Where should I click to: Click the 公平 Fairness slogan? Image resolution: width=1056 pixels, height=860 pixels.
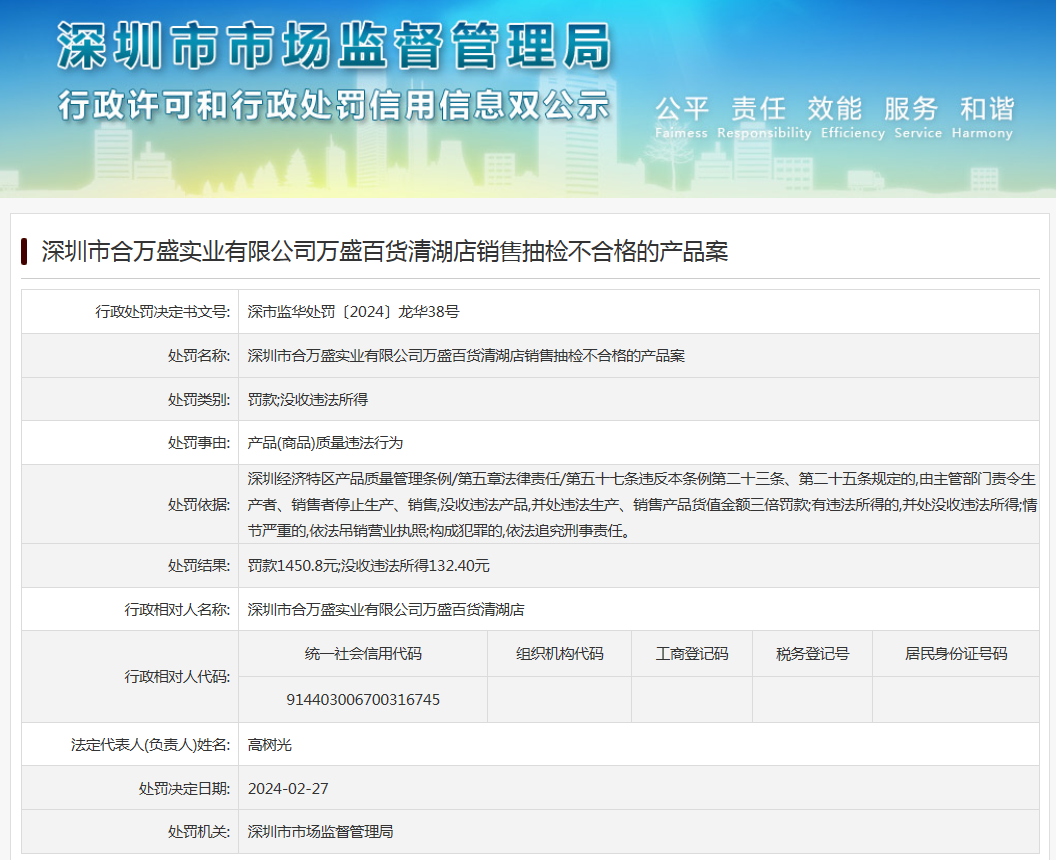(682, 117)
